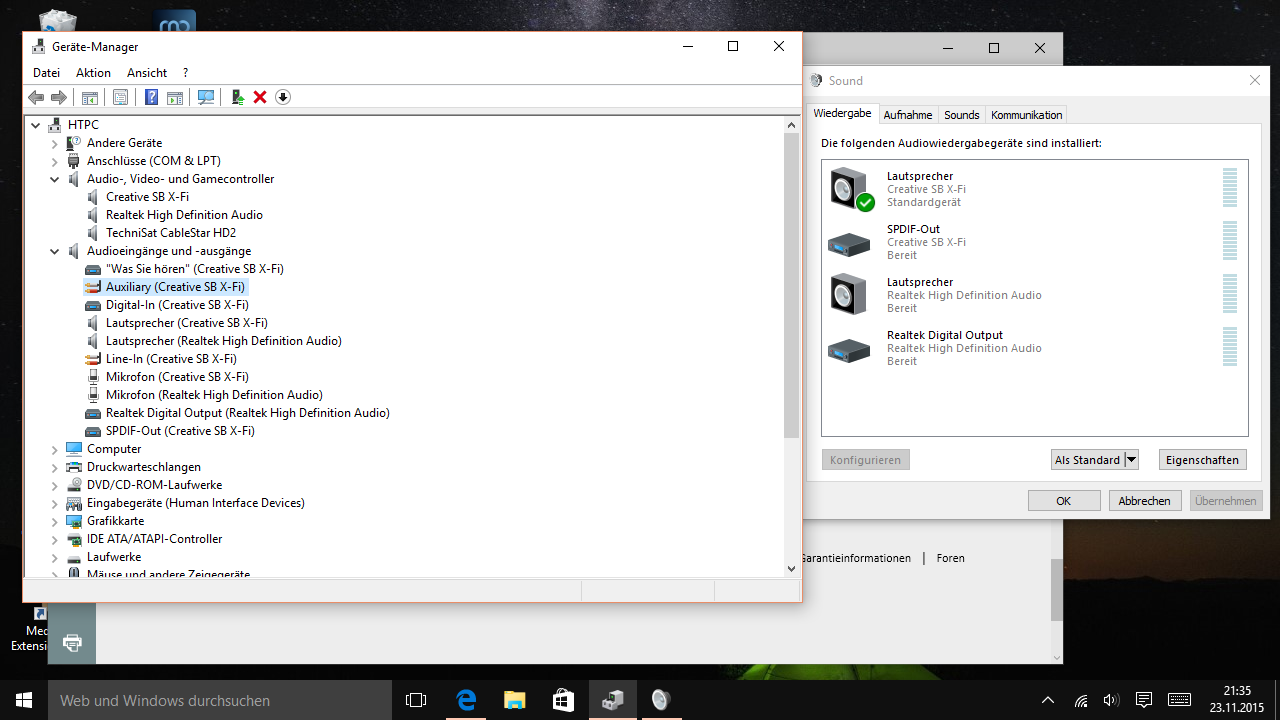Switch to the Sounds tab
The image size is (1280, 720).
pos(962,115)
